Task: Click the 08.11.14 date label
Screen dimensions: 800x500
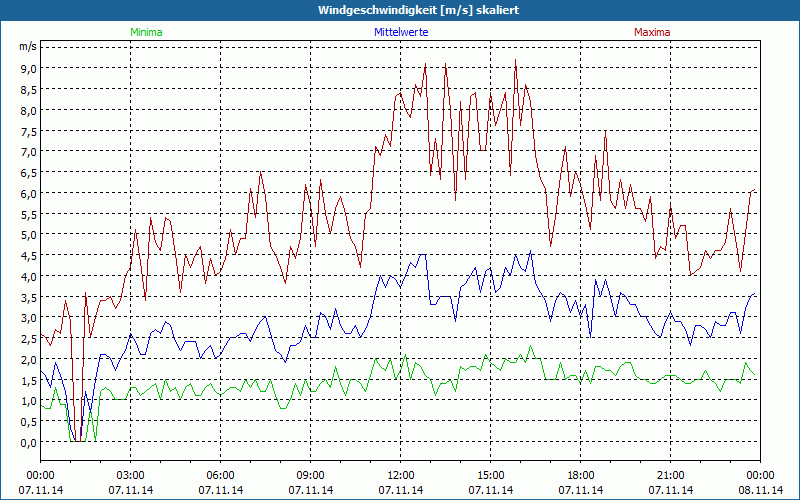Action: click(761, 490)
